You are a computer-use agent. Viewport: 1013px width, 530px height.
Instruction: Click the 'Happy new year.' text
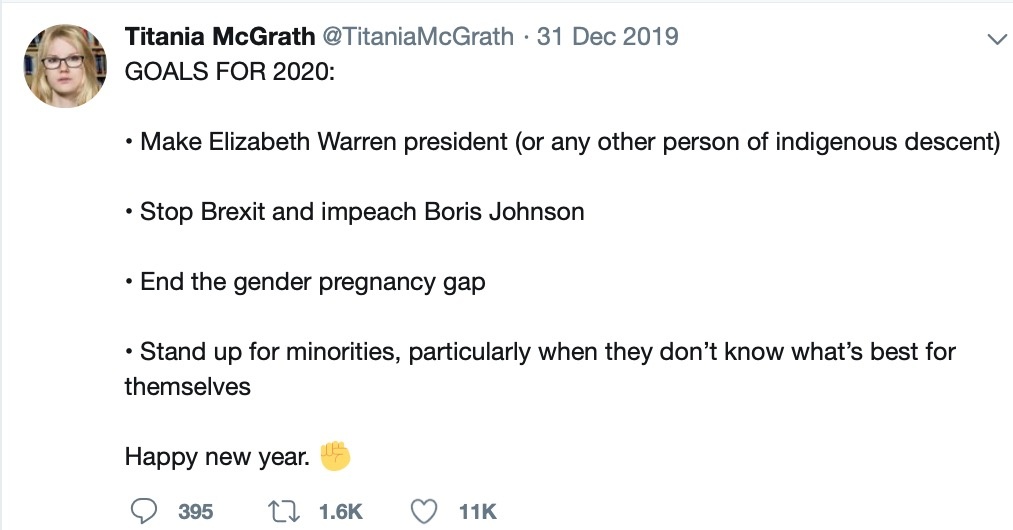(x=217, y=457)
